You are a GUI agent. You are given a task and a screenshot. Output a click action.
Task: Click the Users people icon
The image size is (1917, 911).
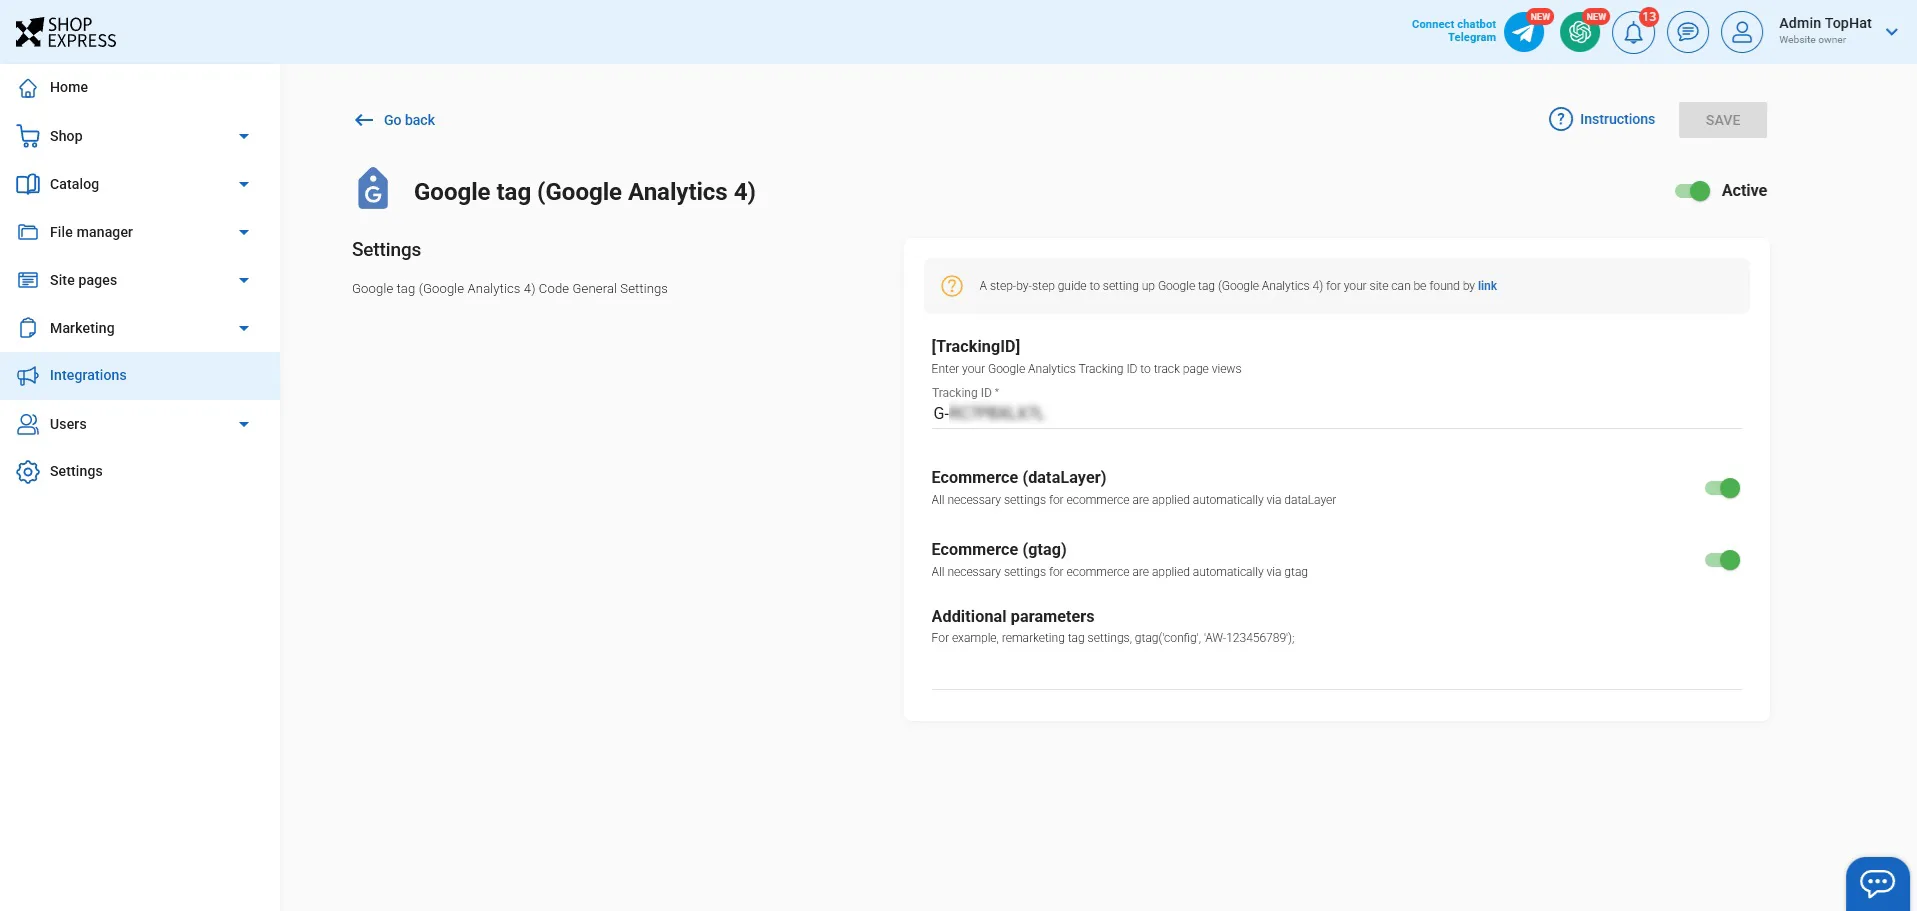tap(28, 424)
